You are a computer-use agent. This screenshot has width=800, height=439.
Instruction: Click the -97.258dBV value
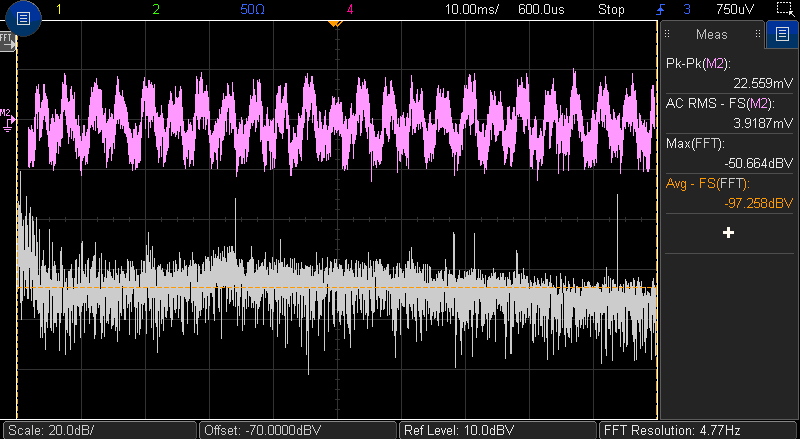coord(759,204)
